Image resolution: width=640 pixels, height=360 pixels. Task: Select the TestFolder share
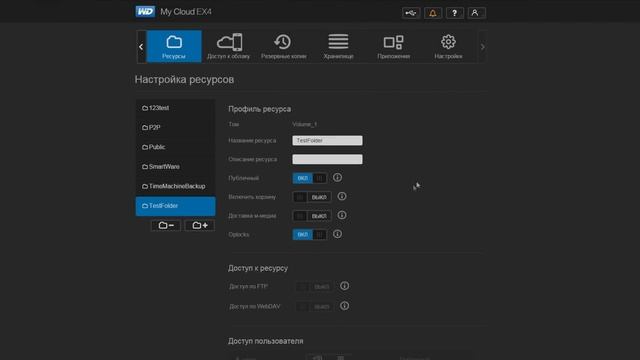pyautogui.click(x=176, y=206)
